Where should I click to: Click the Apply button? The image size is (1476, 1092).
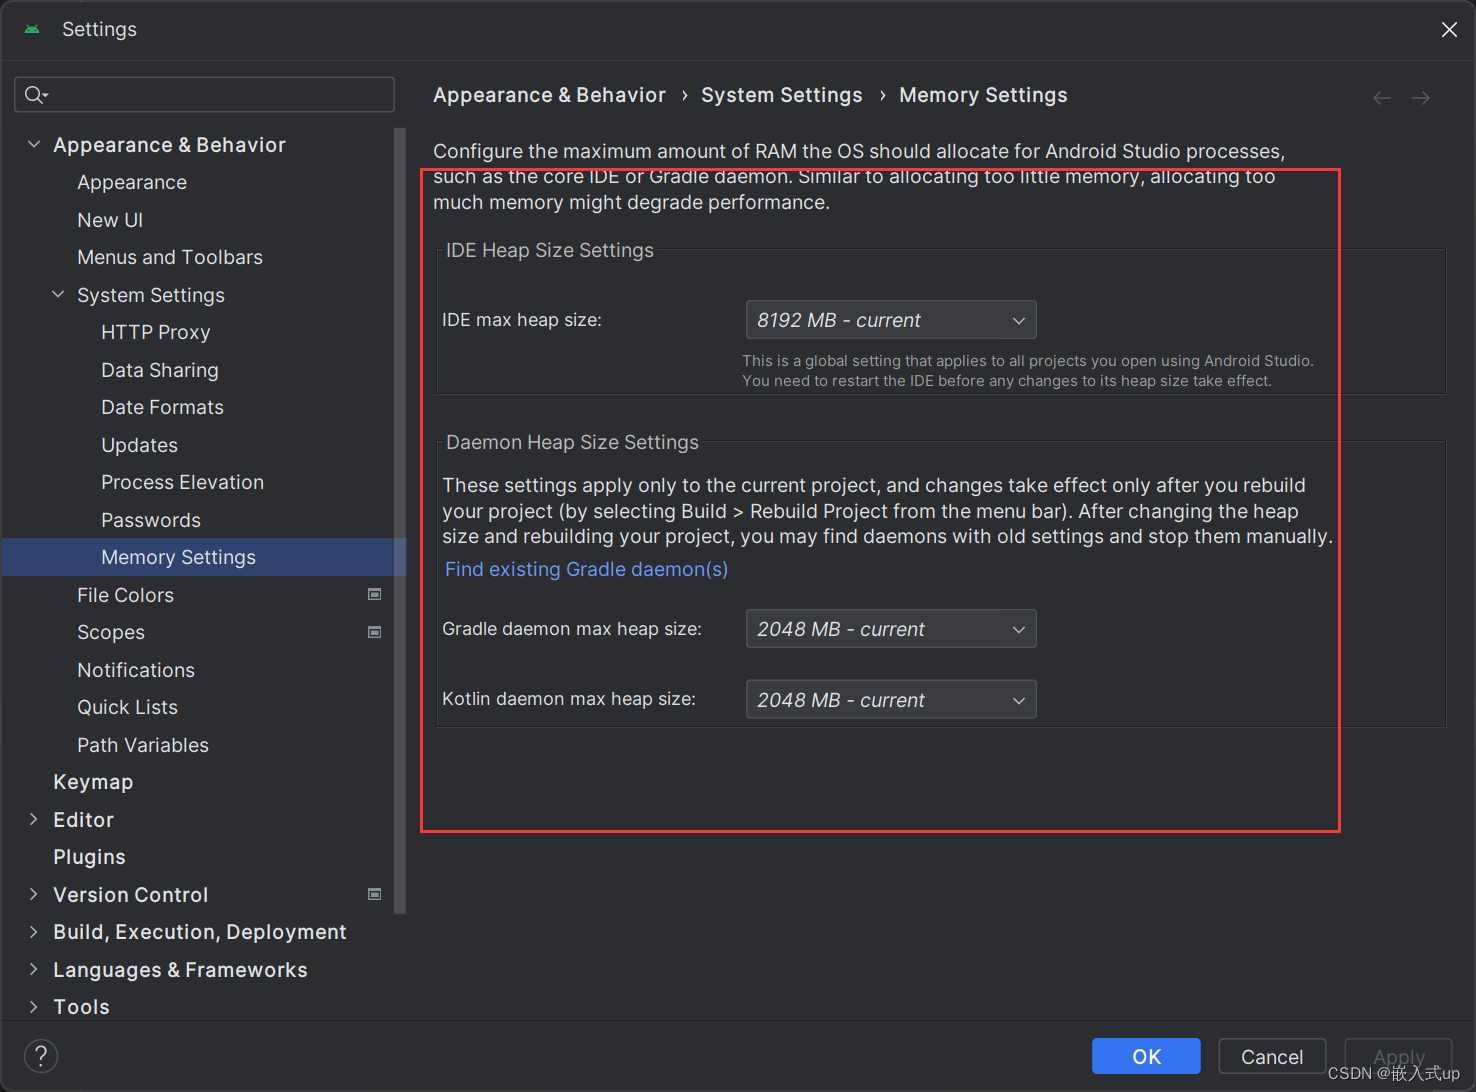(x=1398, y=1056)
